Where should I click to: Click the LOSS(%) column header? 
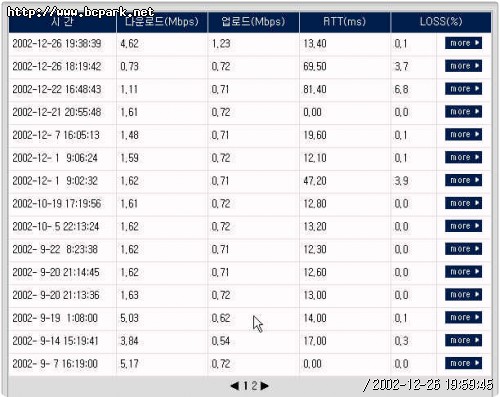[441, 22]
